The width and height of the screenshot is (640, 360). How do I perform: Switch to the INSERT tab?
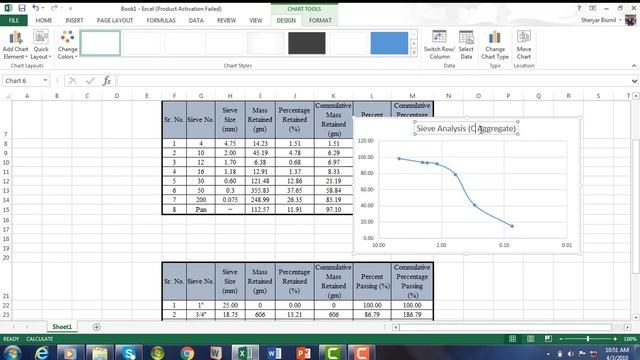(74, 20)
